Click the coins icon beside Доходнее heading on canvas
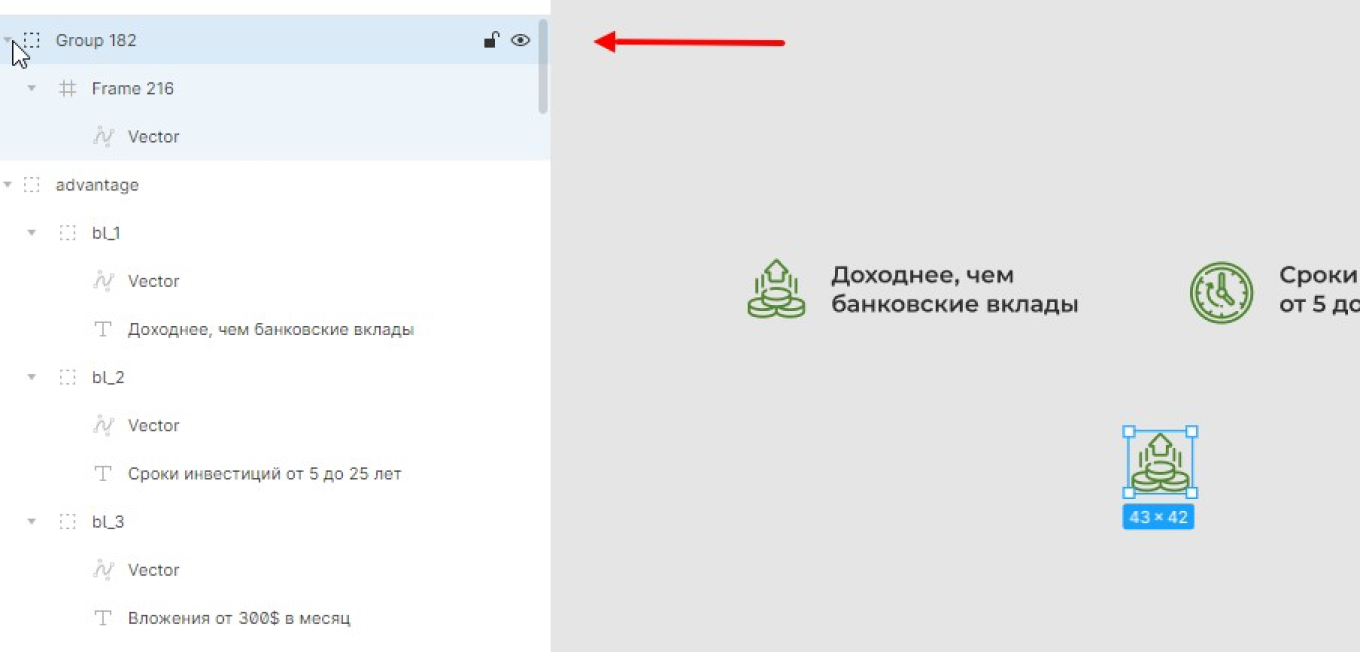The height and width of the screenshot is (652, 1360). [776, 289]
